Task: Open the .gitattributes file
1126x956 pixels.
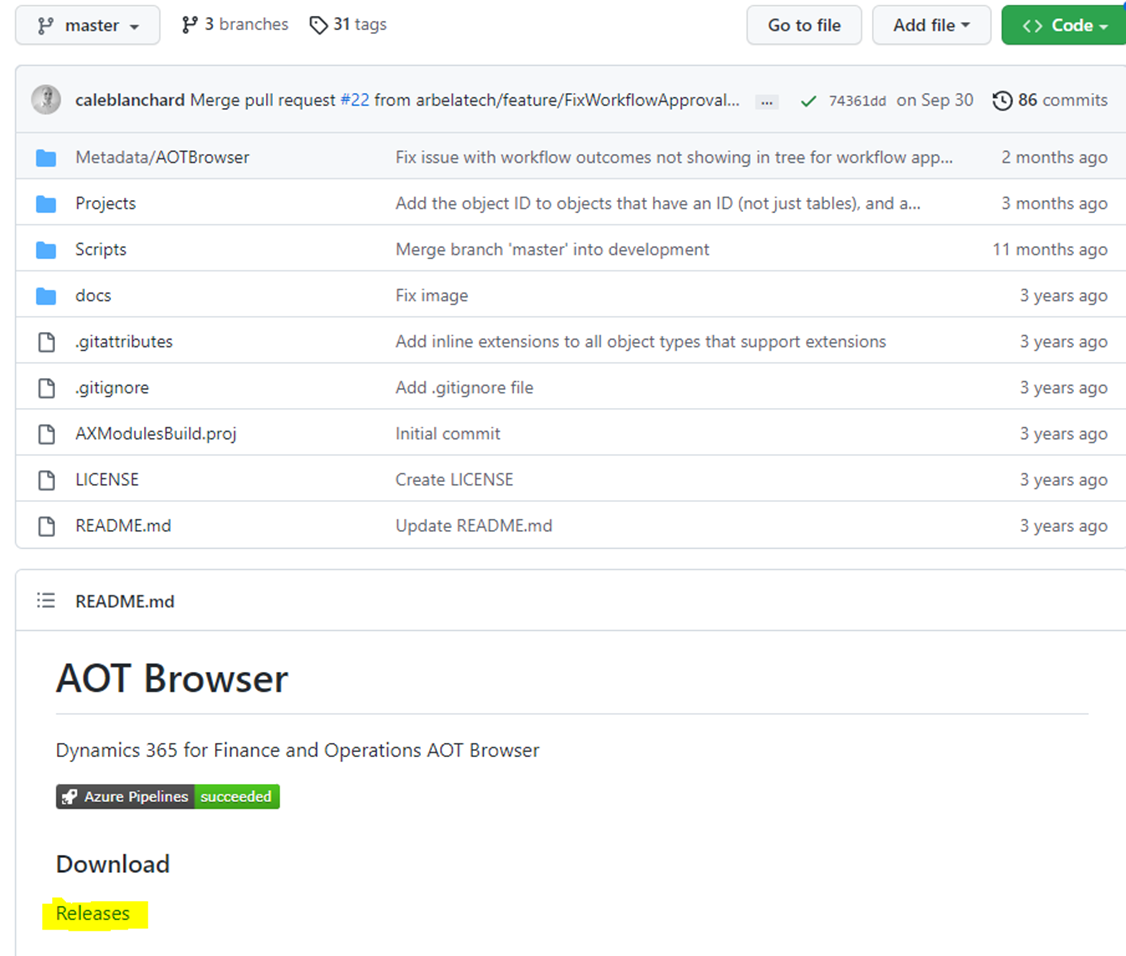Action: pos(124,341)
